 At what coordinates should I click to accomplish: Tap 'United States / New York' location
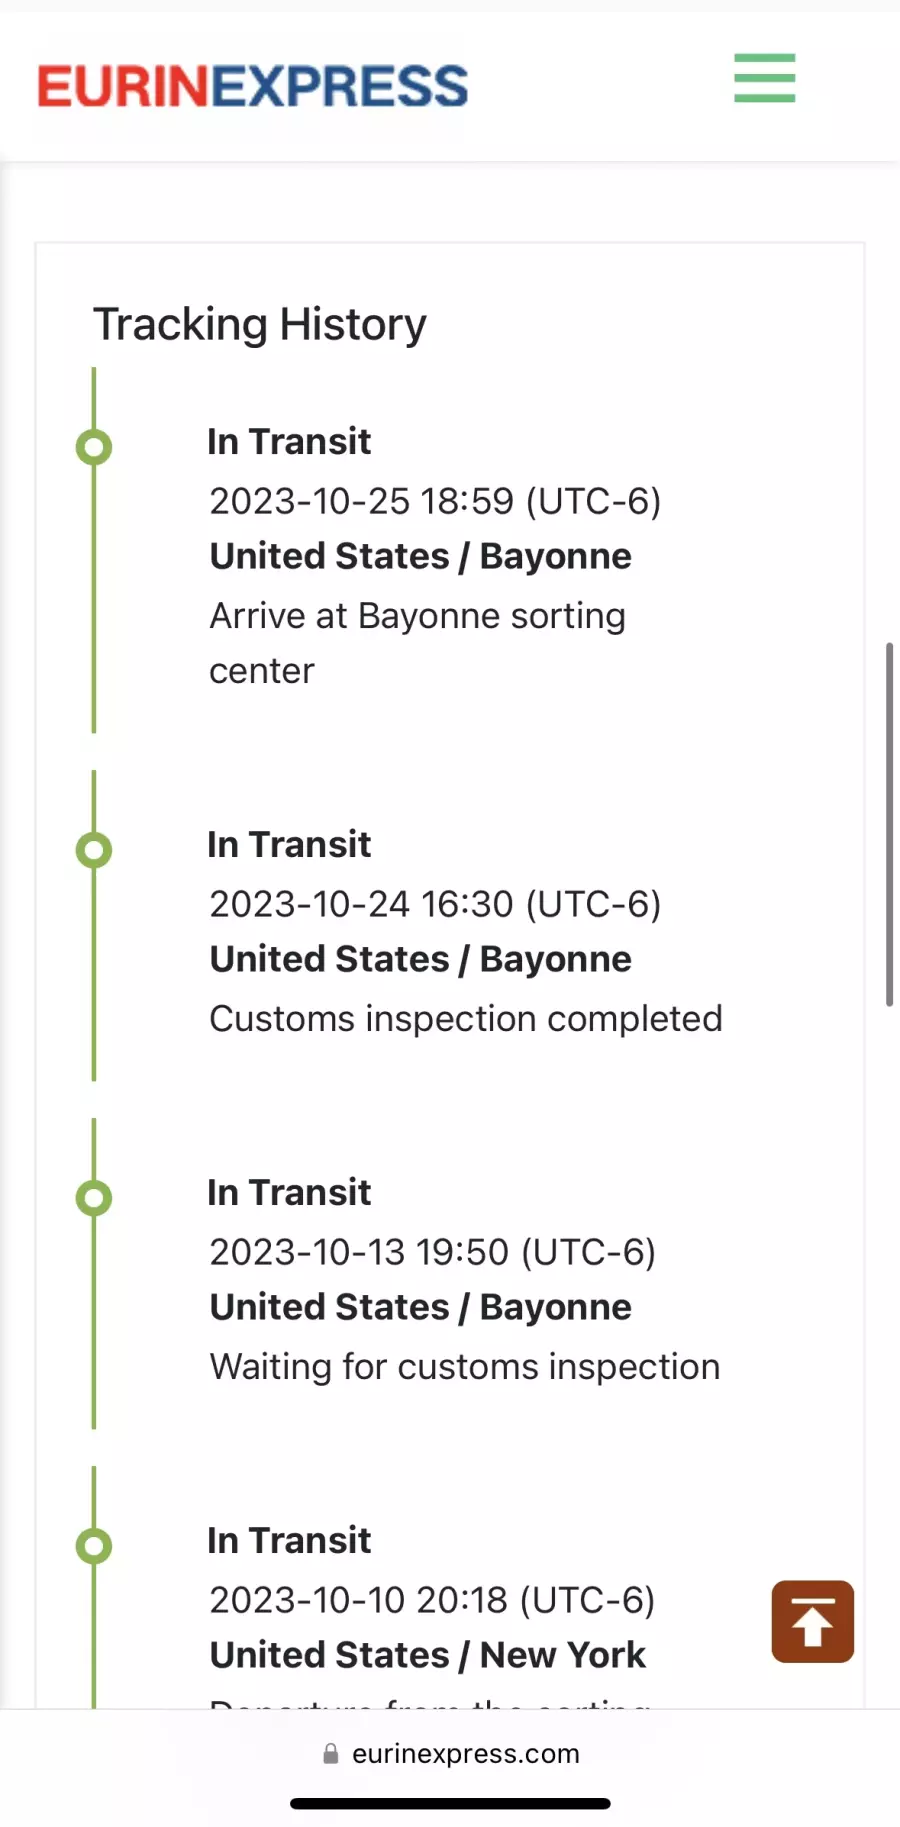[x=428, y=1655]
